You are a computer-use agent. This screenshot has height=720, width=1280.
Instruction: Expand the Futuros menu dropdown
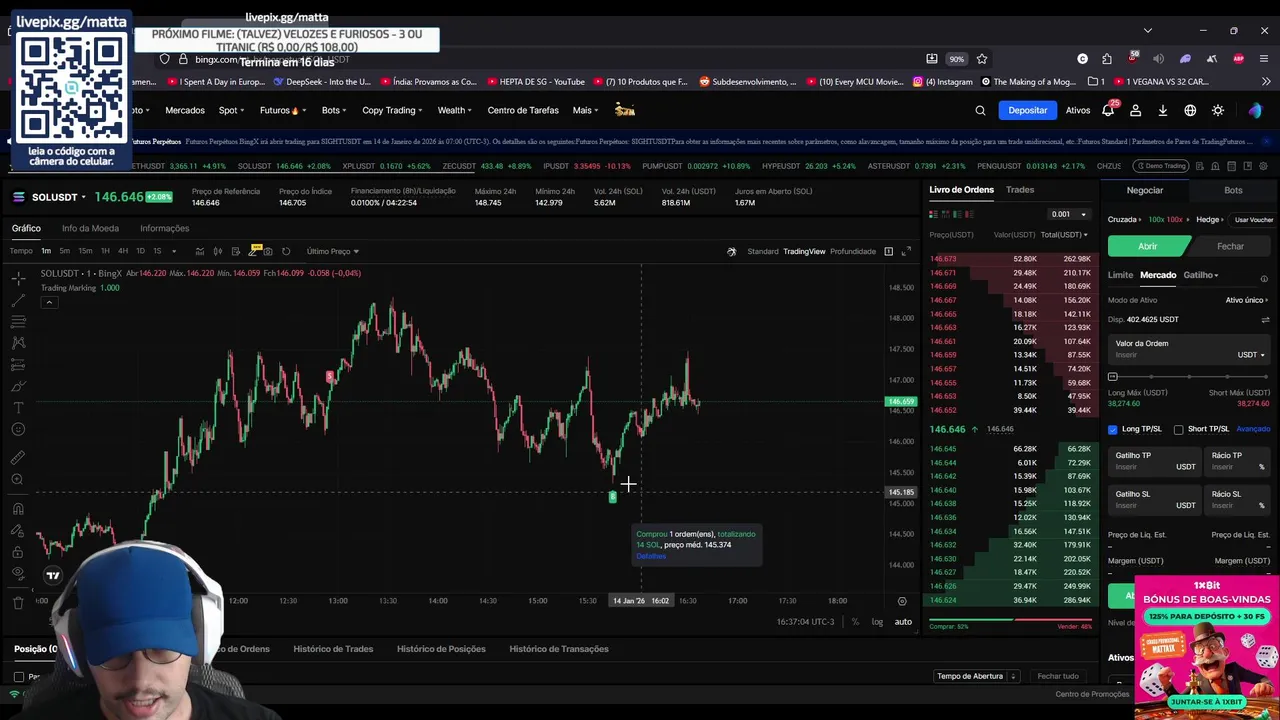click(282, 111)
